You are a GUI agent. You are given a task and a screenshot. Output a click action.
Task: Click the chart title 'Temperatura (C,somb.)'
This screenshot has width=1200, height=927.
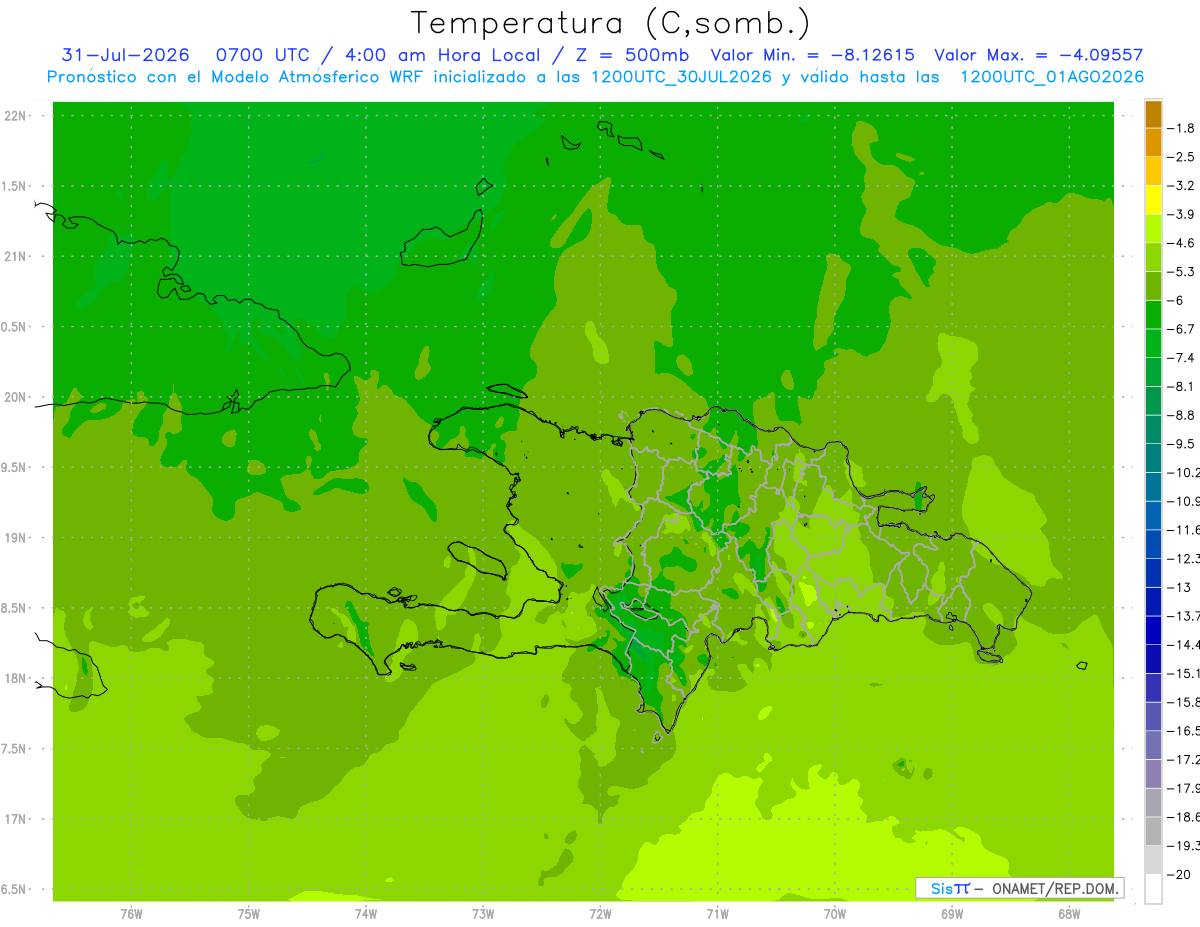pos(610,22)
